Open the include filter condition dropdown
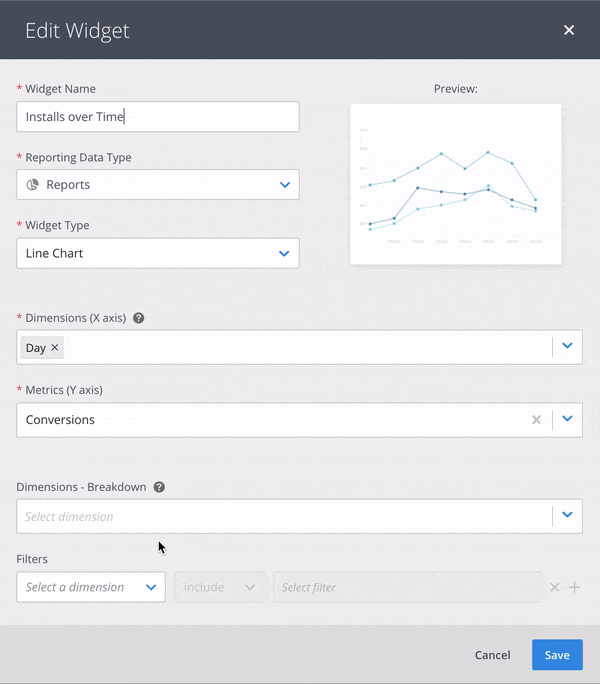The image size is (600, 684). (x=219, y=587)
